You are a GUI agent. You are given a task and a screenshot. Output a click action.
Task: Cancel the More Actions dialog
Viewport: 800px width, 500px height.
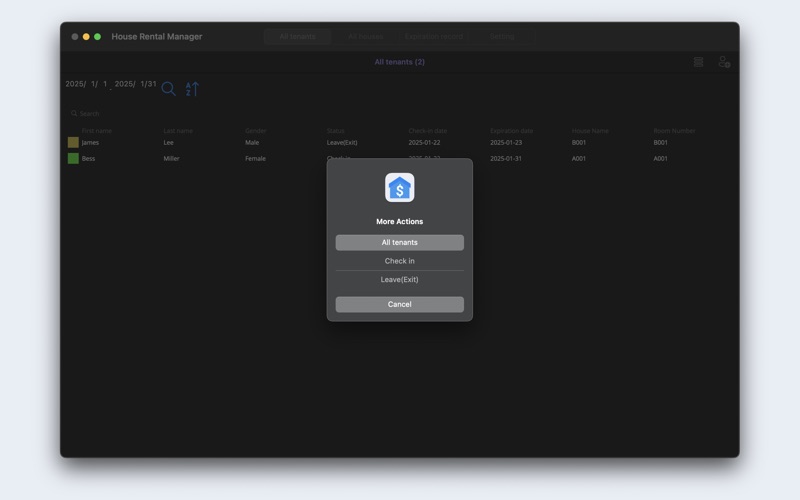pos(399,304)
